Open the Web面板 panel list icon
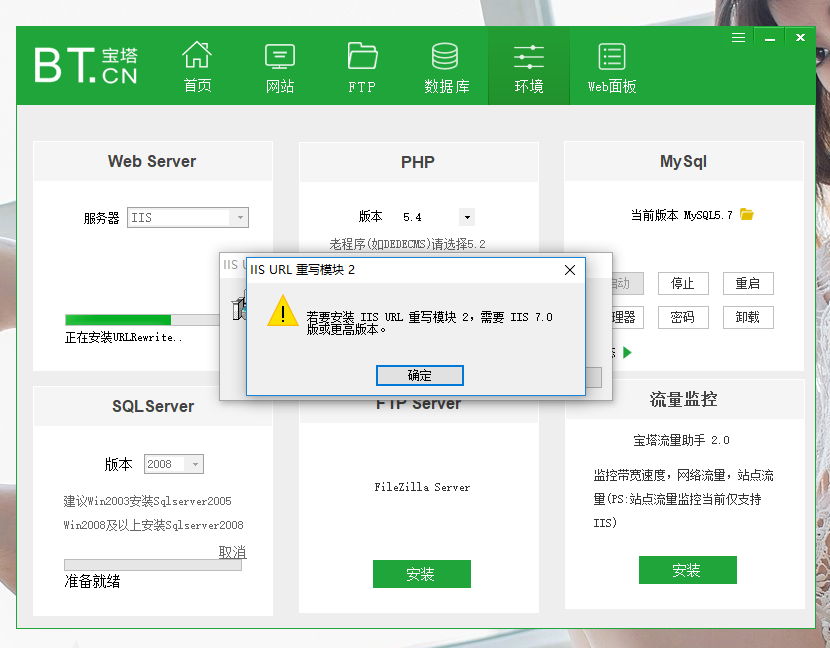The width and height of the screenshot is (830, 648). pyautogui.click(x=612, y=66)
